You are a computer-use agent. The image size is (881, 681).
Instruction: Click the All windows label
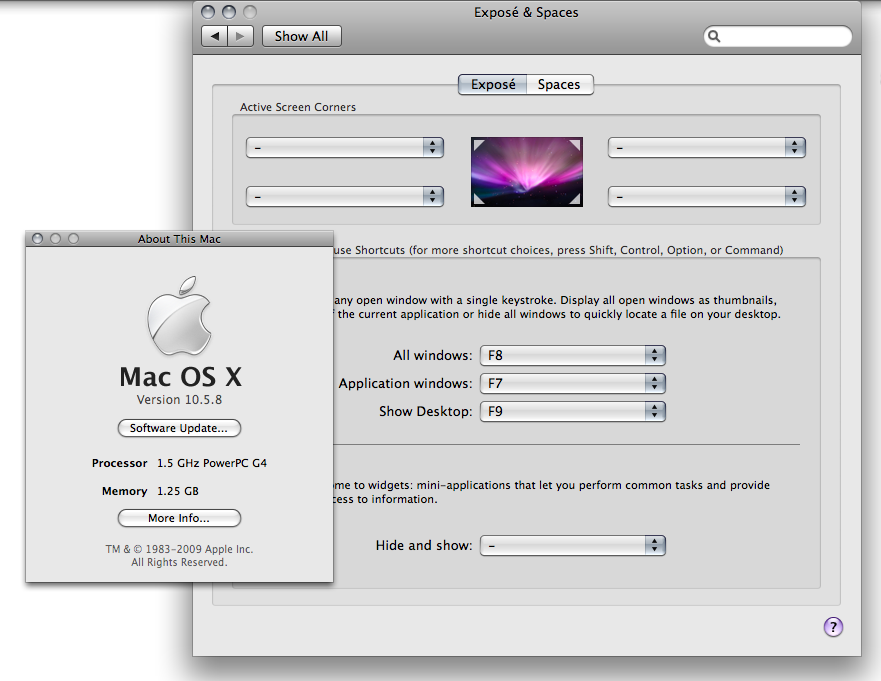coord(433,355)
